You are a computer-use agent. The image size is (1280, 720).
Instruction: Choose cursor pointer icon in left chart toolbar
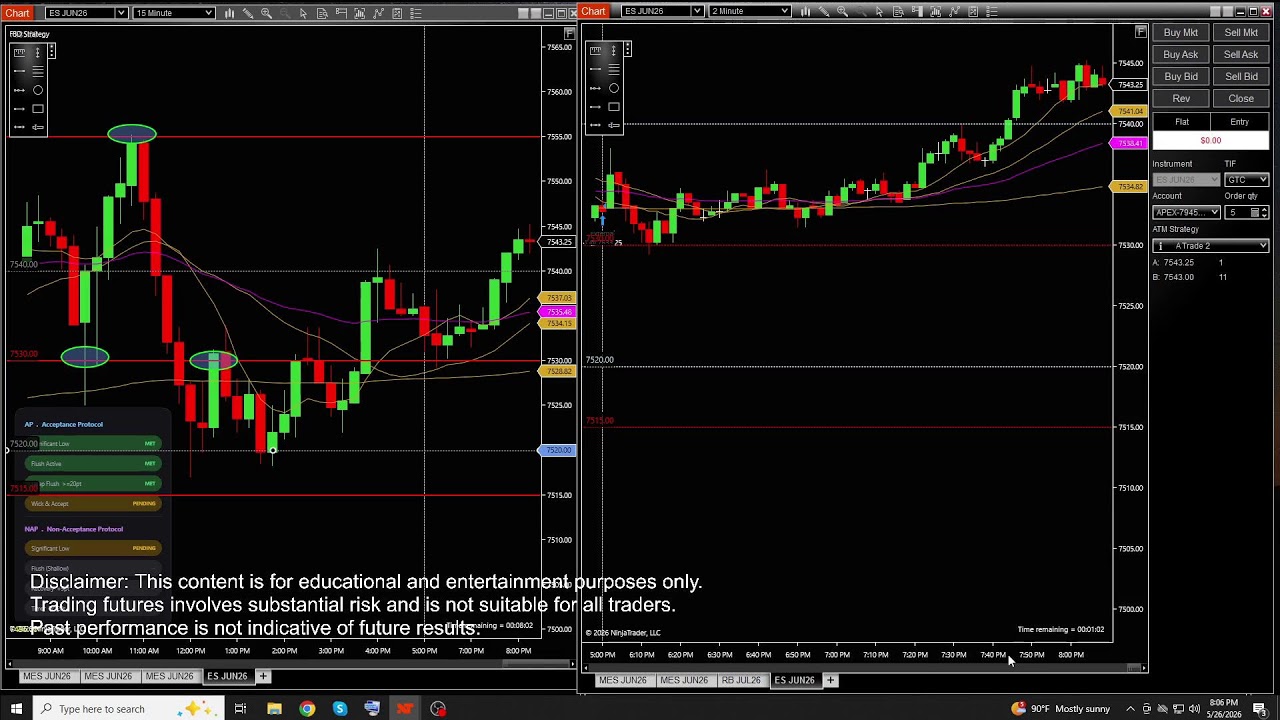[303, 13]
